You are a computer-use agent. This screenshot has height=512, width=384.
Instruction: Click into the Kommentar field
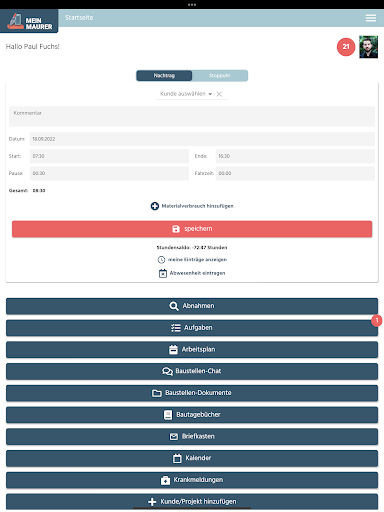click(192, 116)
